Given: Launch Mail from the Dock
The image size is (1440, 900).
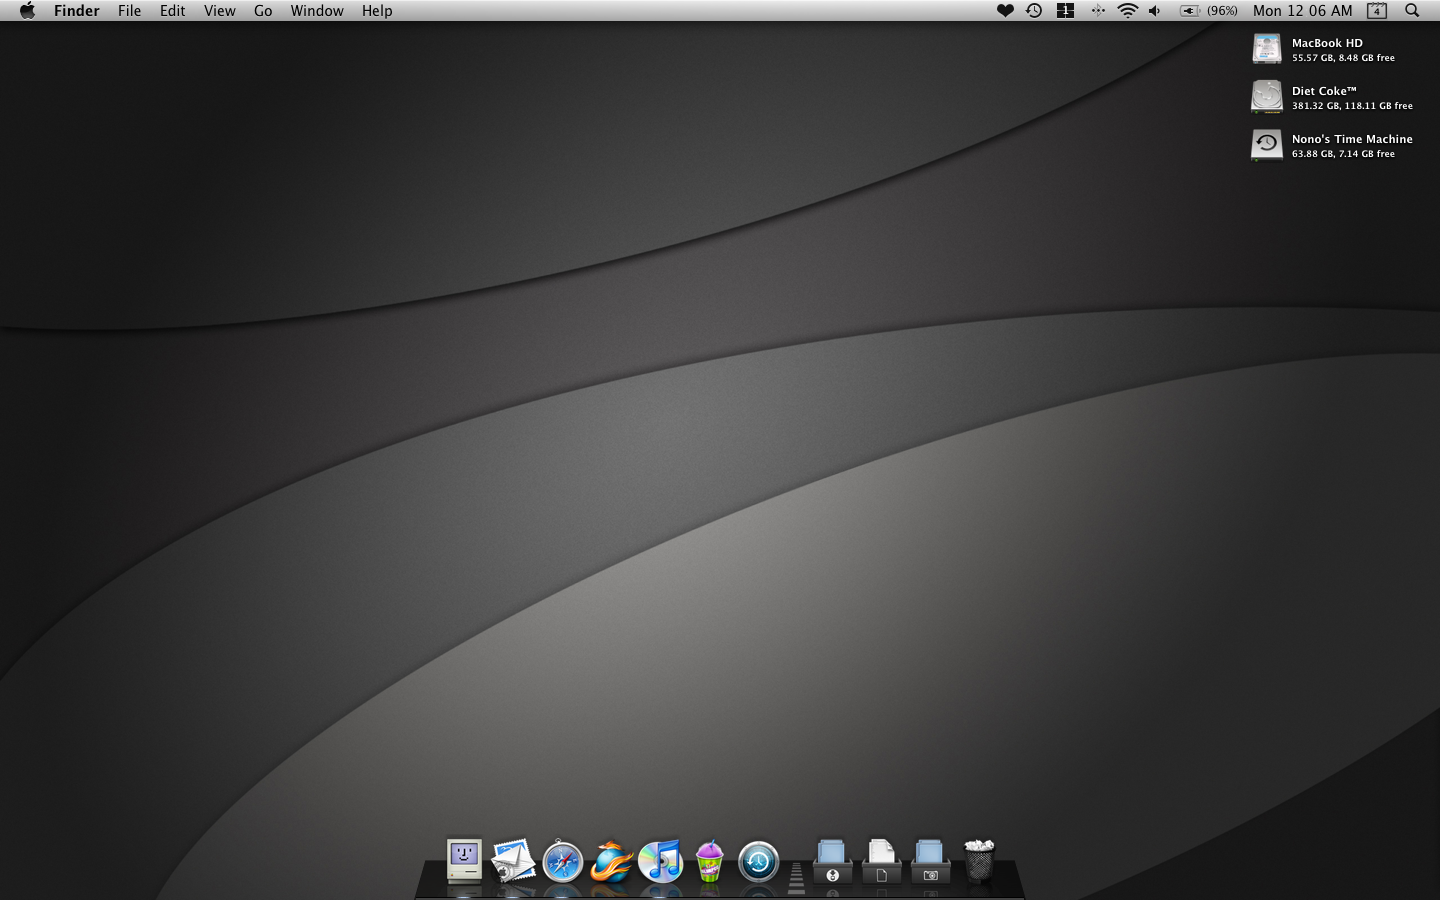Looking at the screenshot, I should click(x=513, y=861).
